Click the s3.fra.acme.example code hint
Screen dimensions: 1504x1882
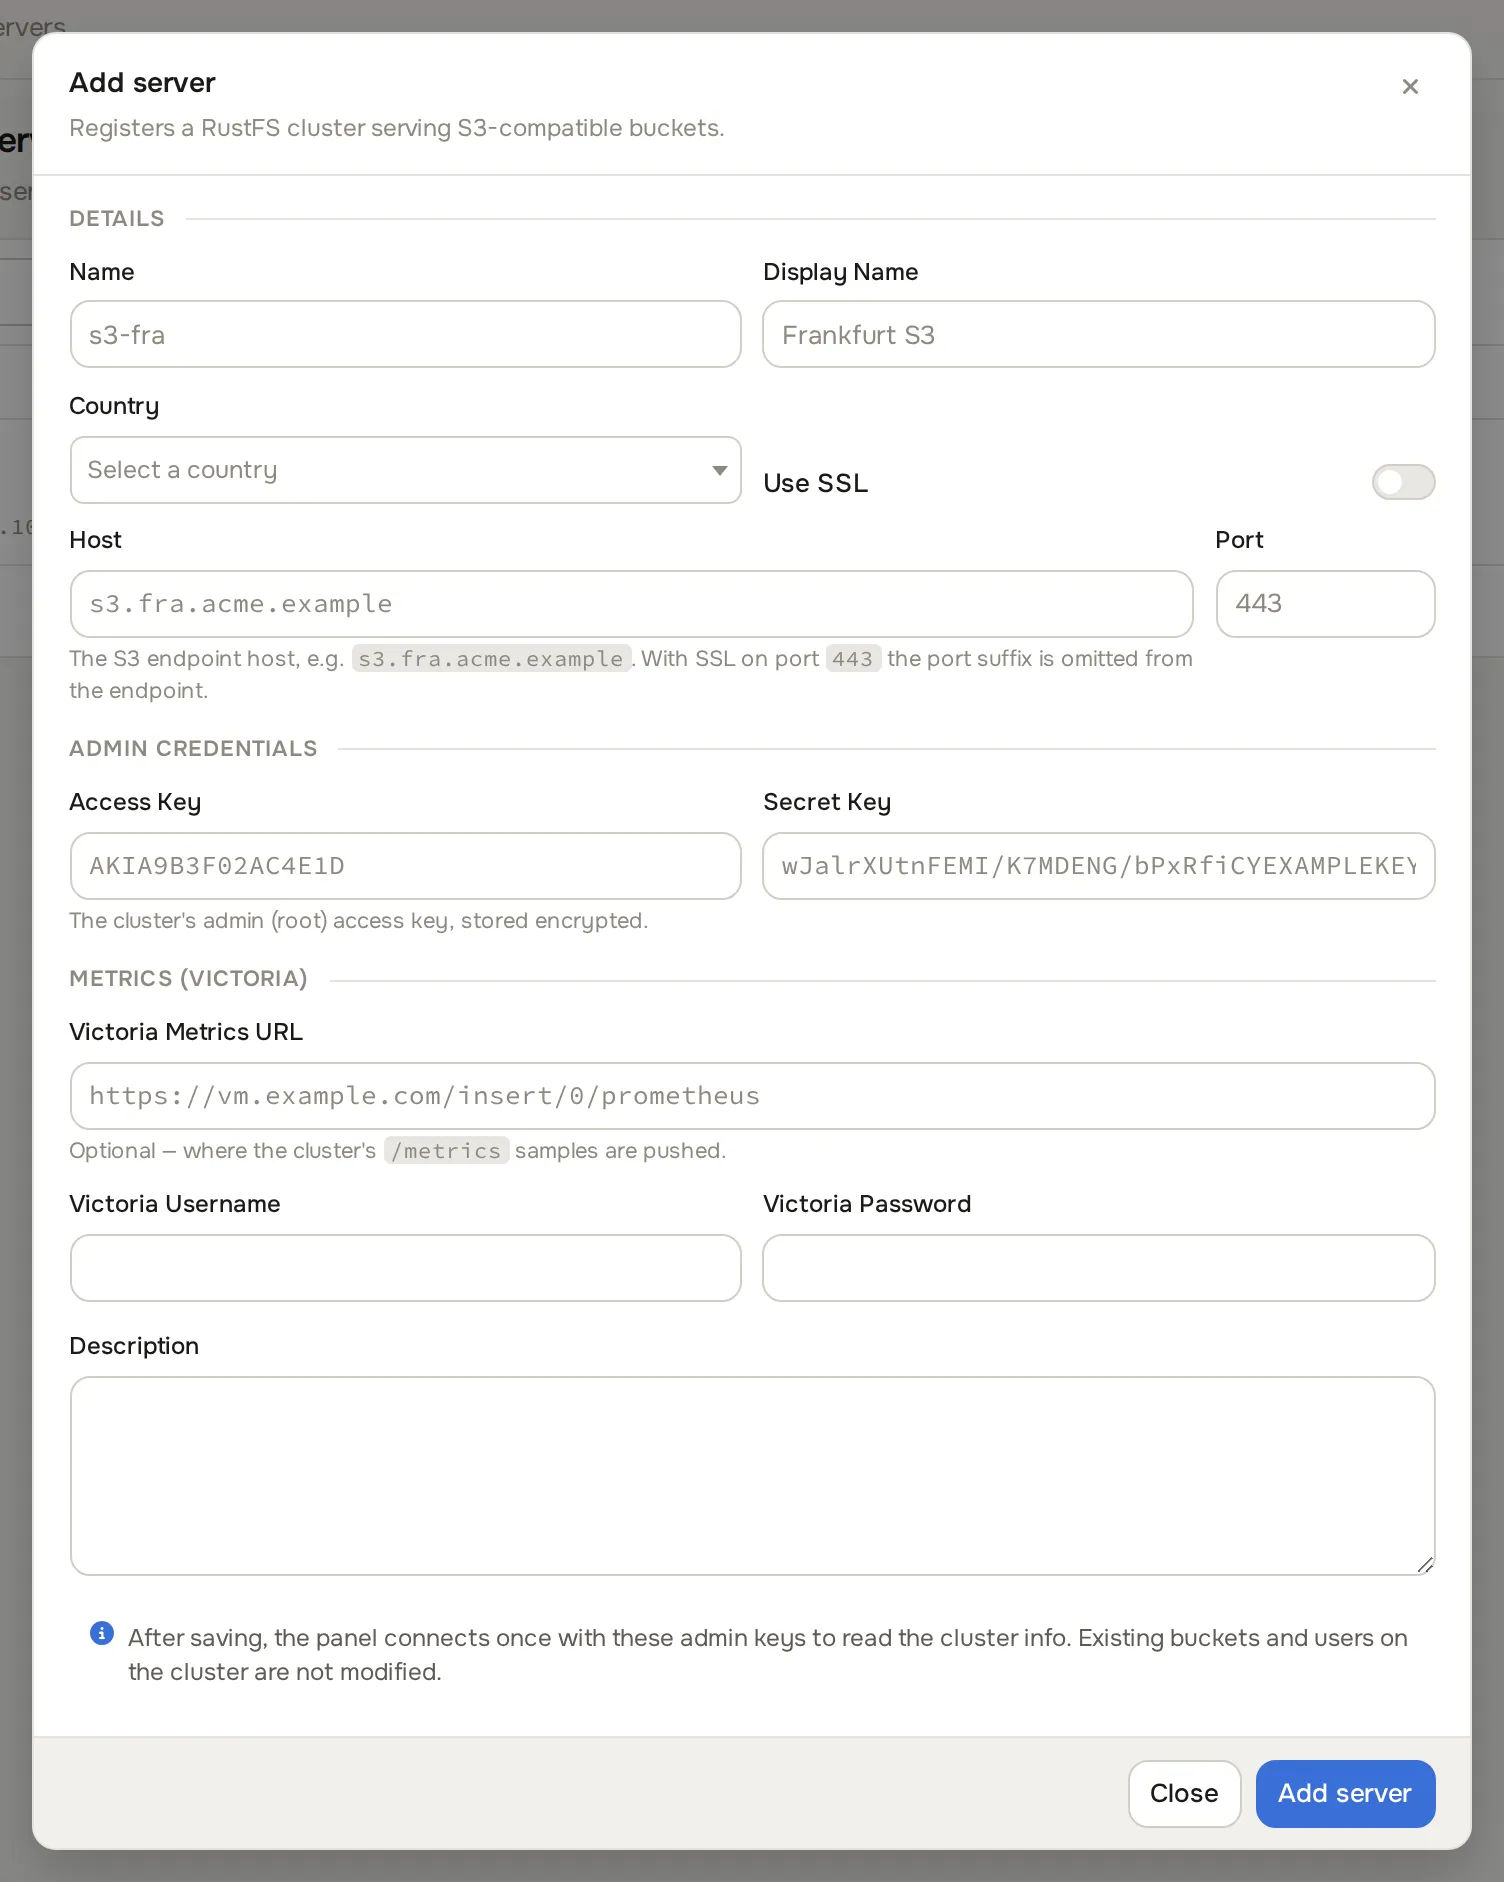tap(491, 659)
